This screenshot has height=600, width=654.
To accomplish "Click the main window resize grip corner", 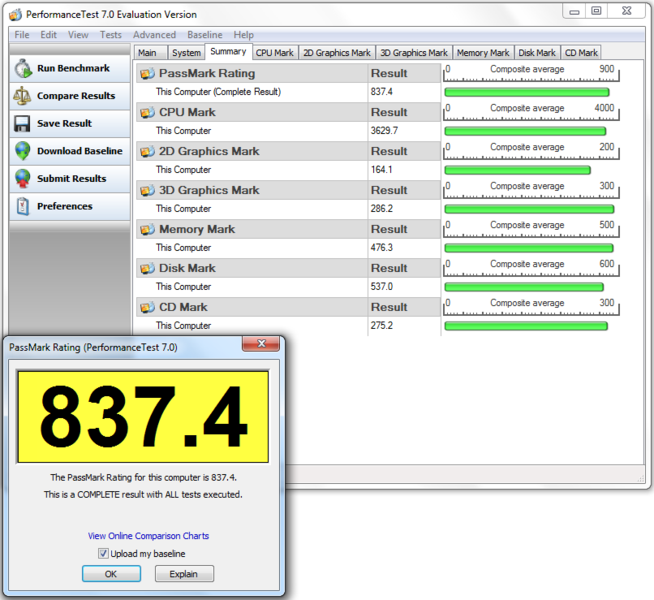I will pyautogui.click(x=640, y=479).
